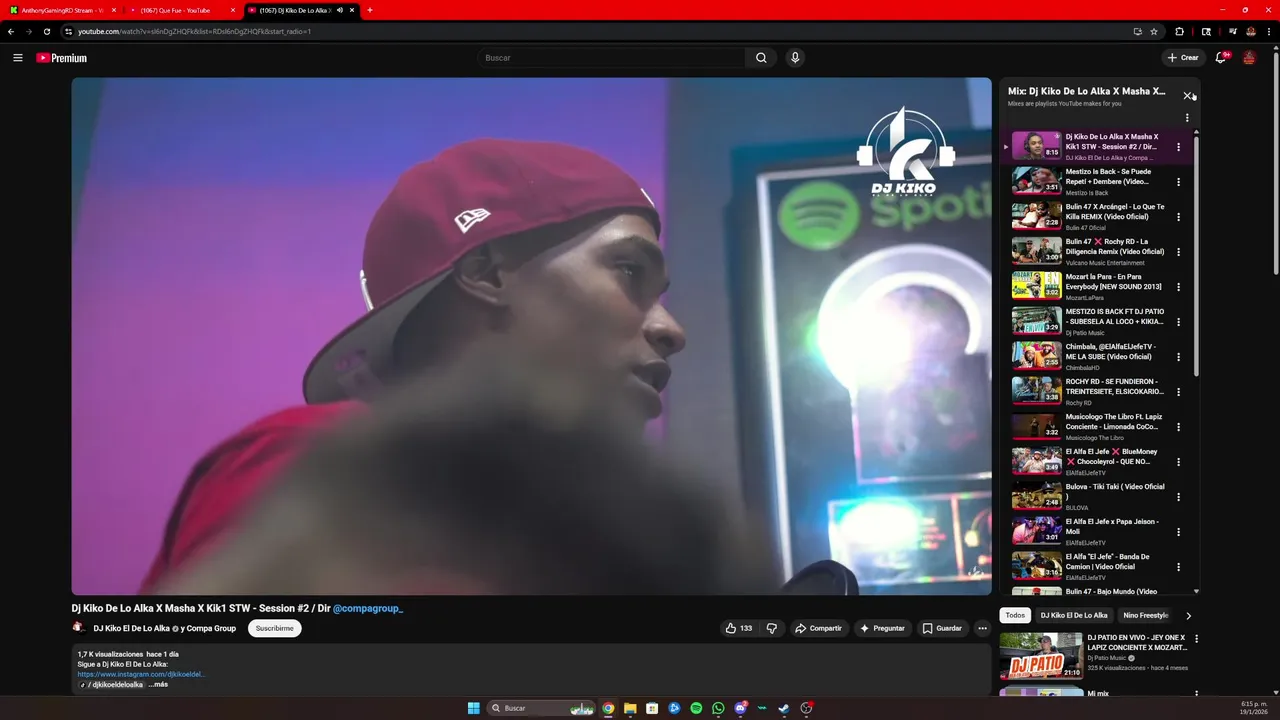The width and height of the screenshot is (1280, 720).
Task: Click the Crear button
Action: coord(1183,58)
